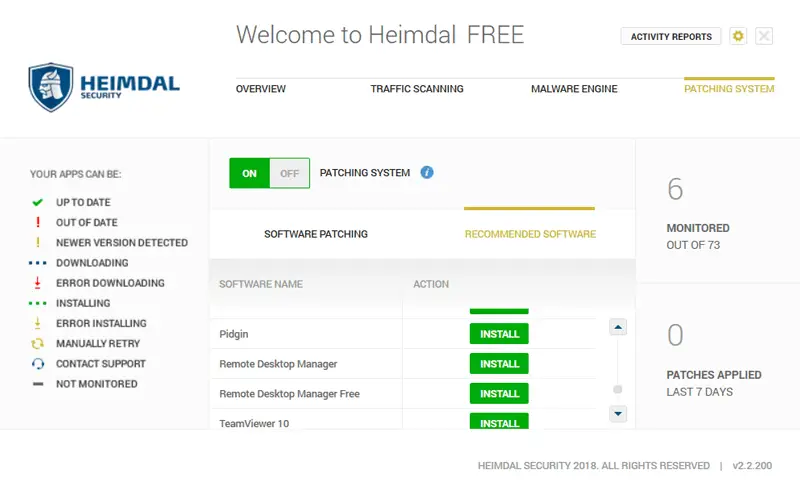800x497 pixels.
Task: Click the 'Last 7 Days' text
Action: [699, 392]
